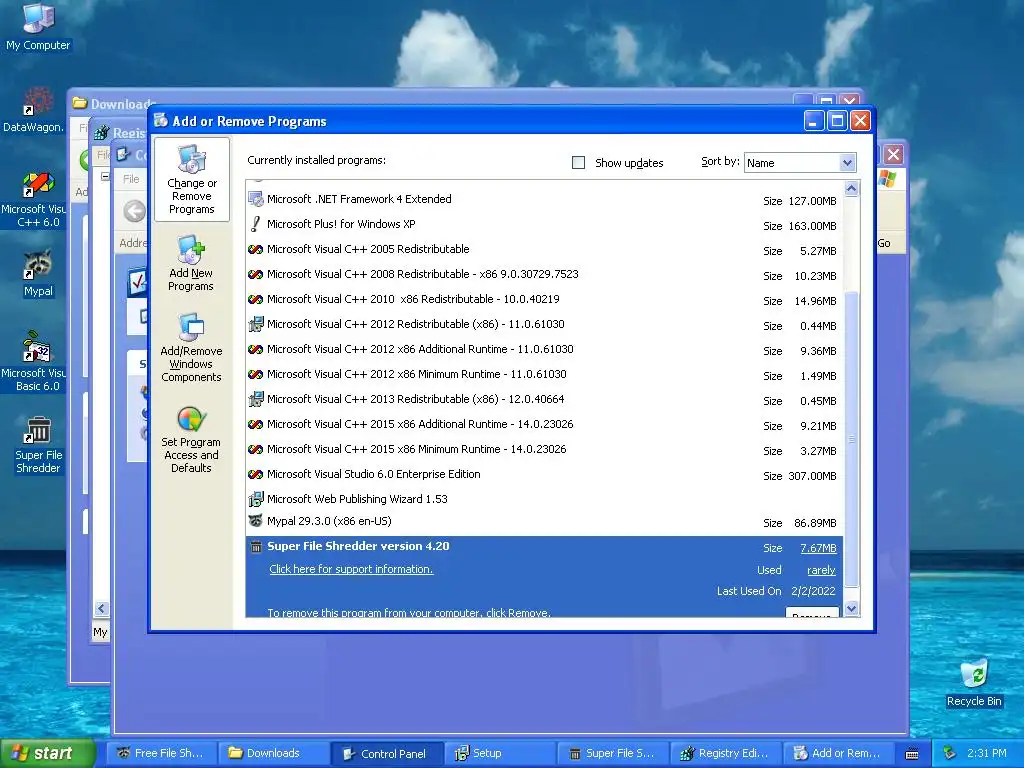Select Microsoft Visual C++ 6.0 desktop icon
This screenshot has width=1024, height=768.
coord(37,184)
